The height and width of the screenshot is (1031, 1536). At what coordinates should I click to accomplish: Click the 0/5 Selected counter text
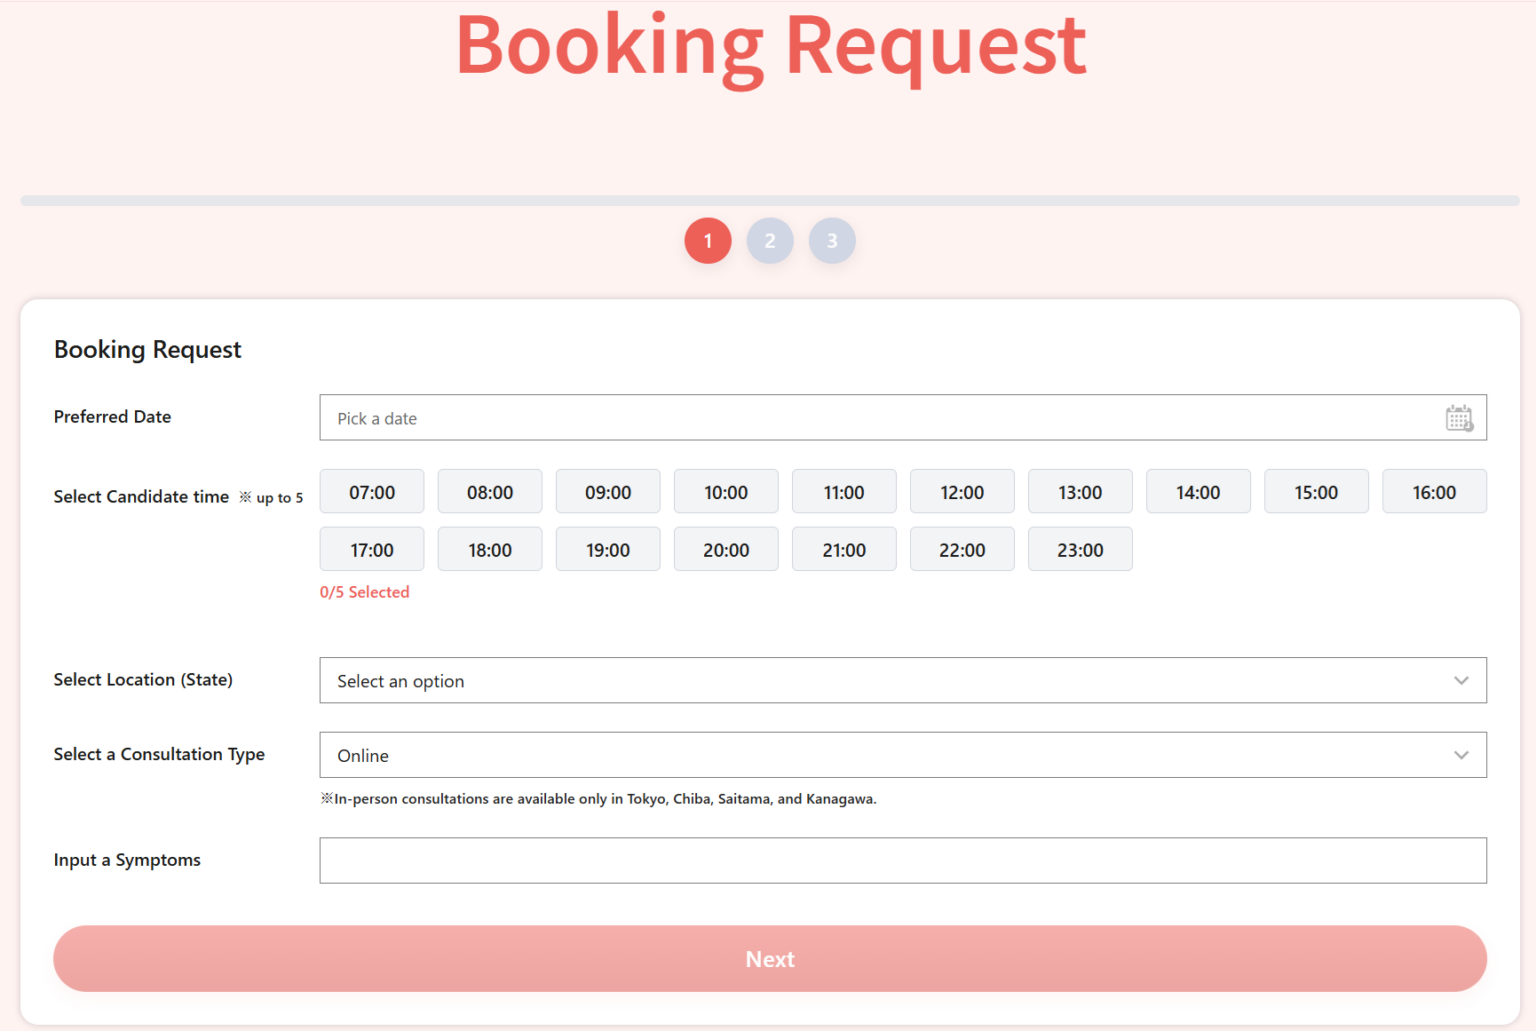365,592
